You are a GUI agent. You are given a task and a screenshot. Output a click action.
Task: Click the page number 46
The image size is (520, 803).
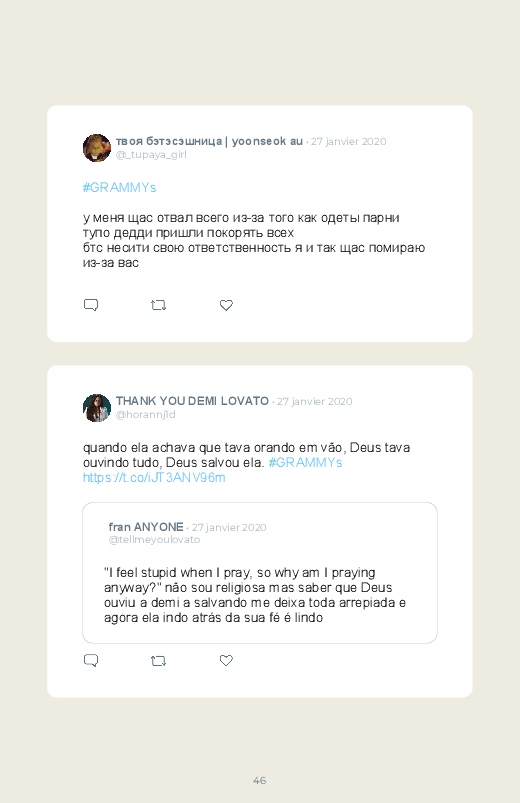260,780
